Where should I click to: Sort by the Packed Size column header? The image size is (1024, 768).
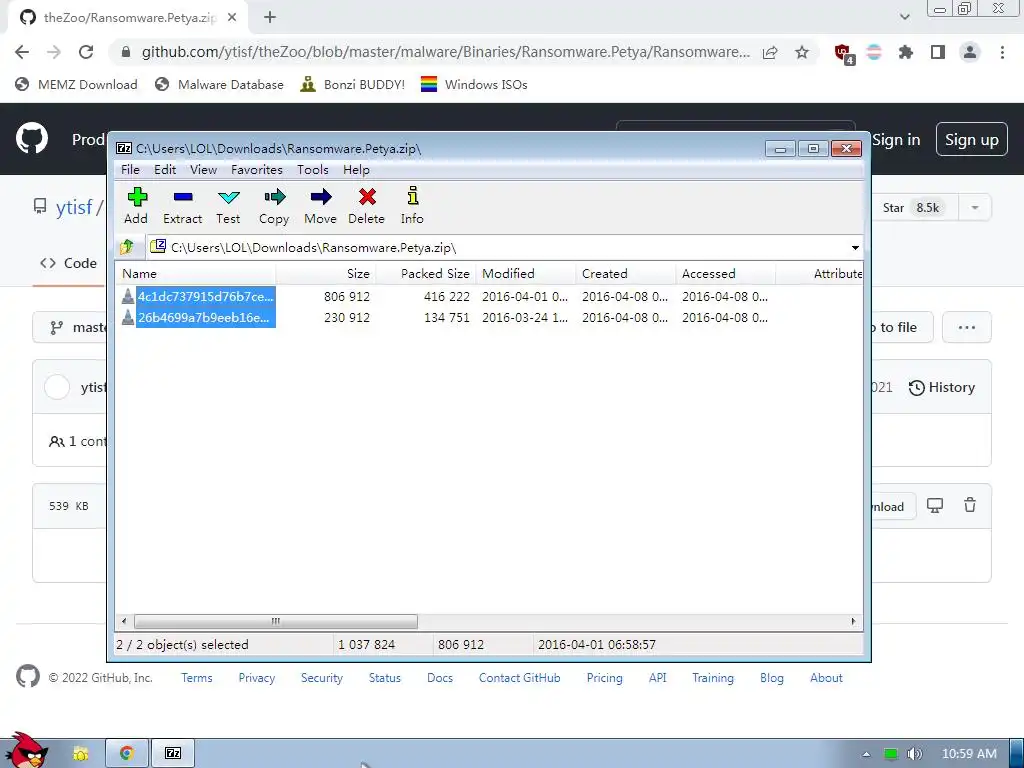click(x=426, y=274)
